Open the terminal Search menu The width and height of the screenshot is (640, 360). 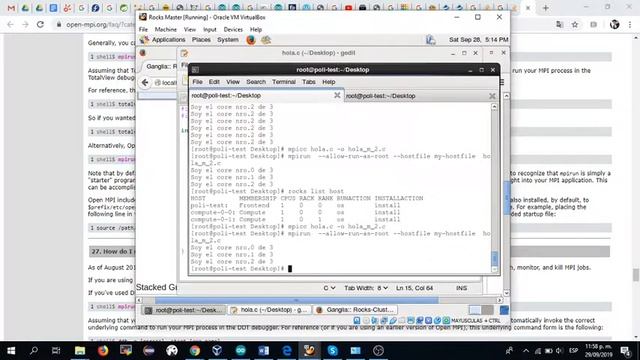tap(256, 82)
